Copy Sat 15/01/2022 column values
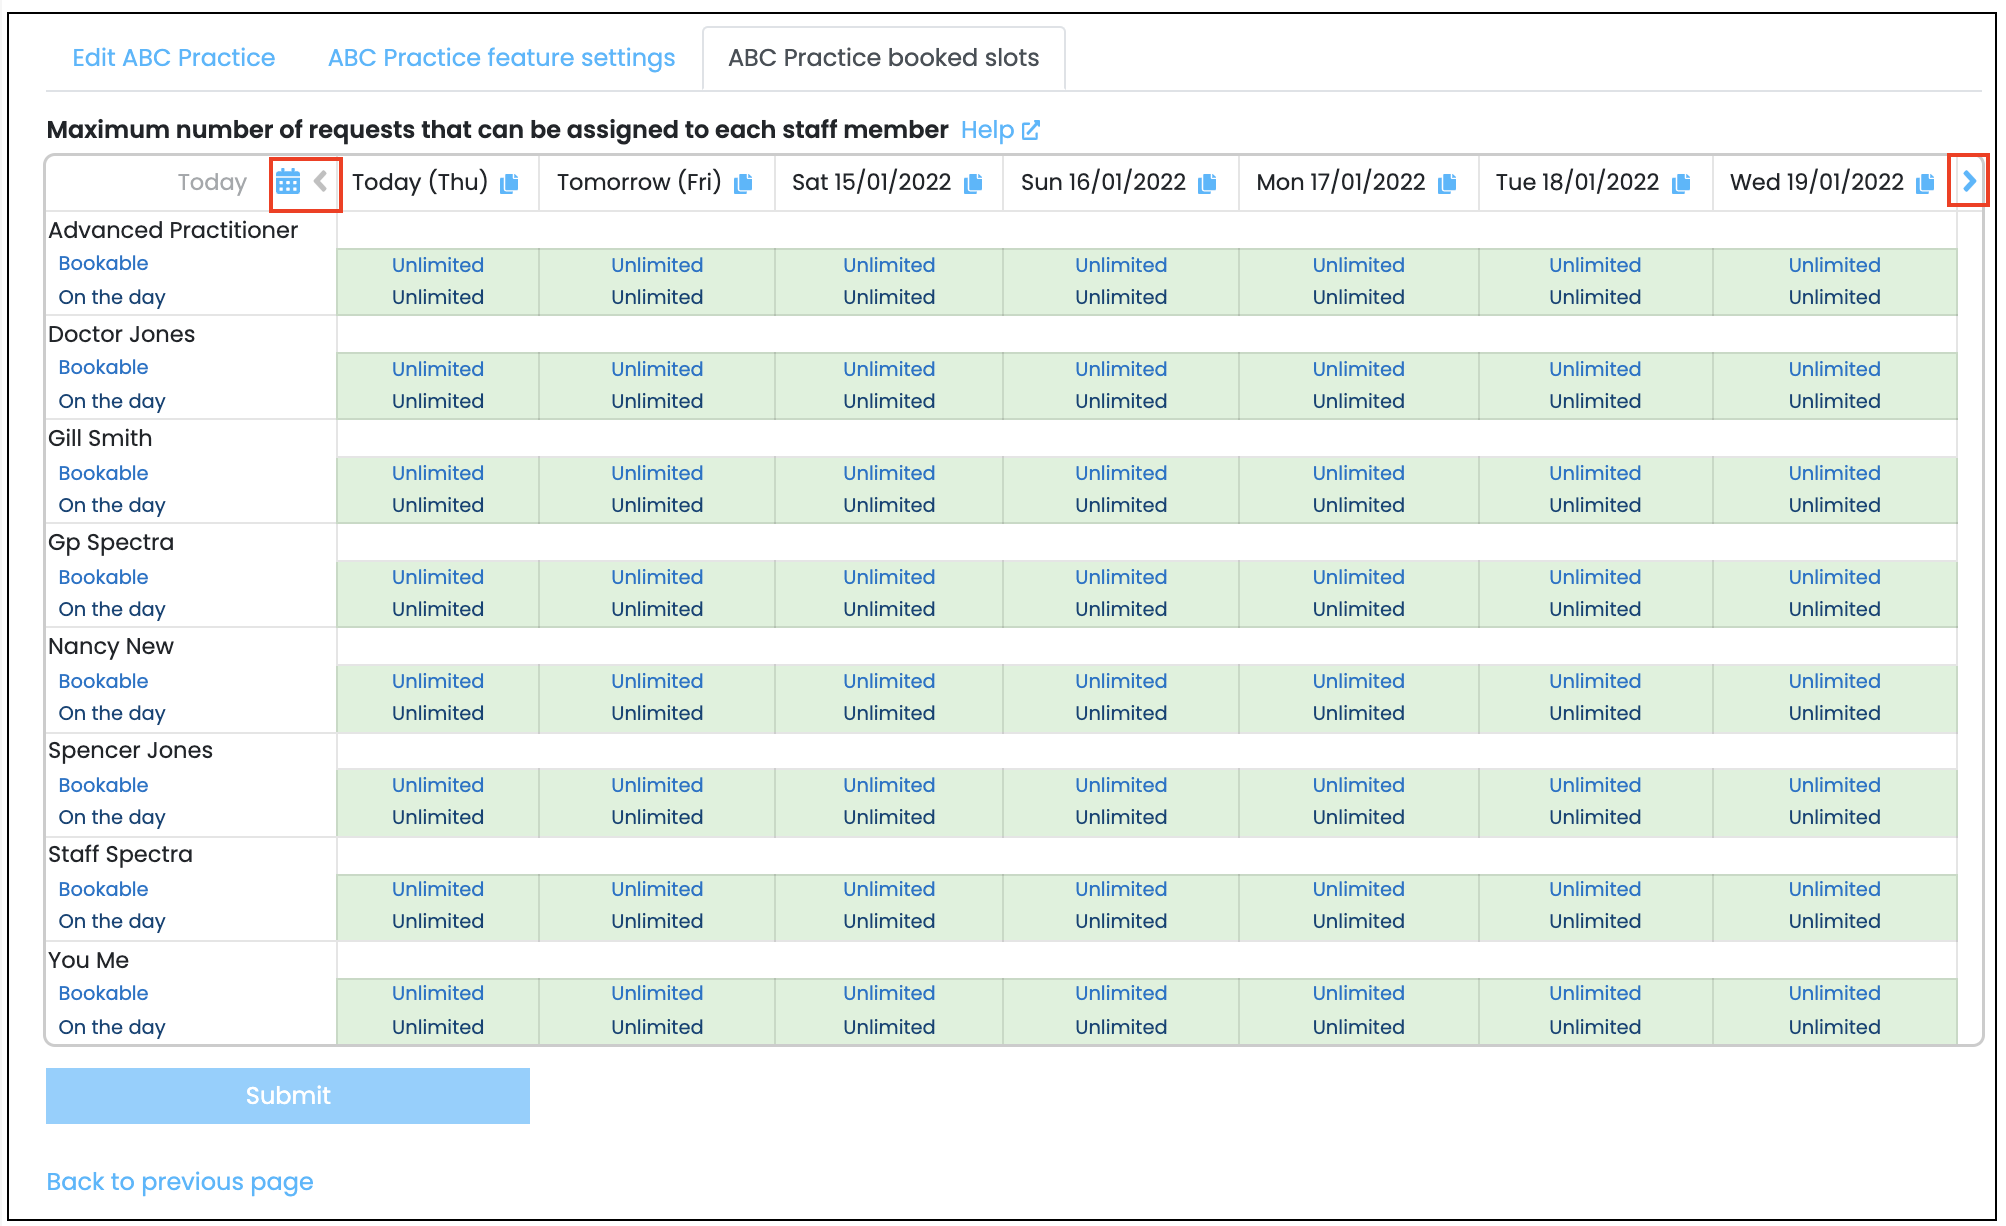 [973, 183]
